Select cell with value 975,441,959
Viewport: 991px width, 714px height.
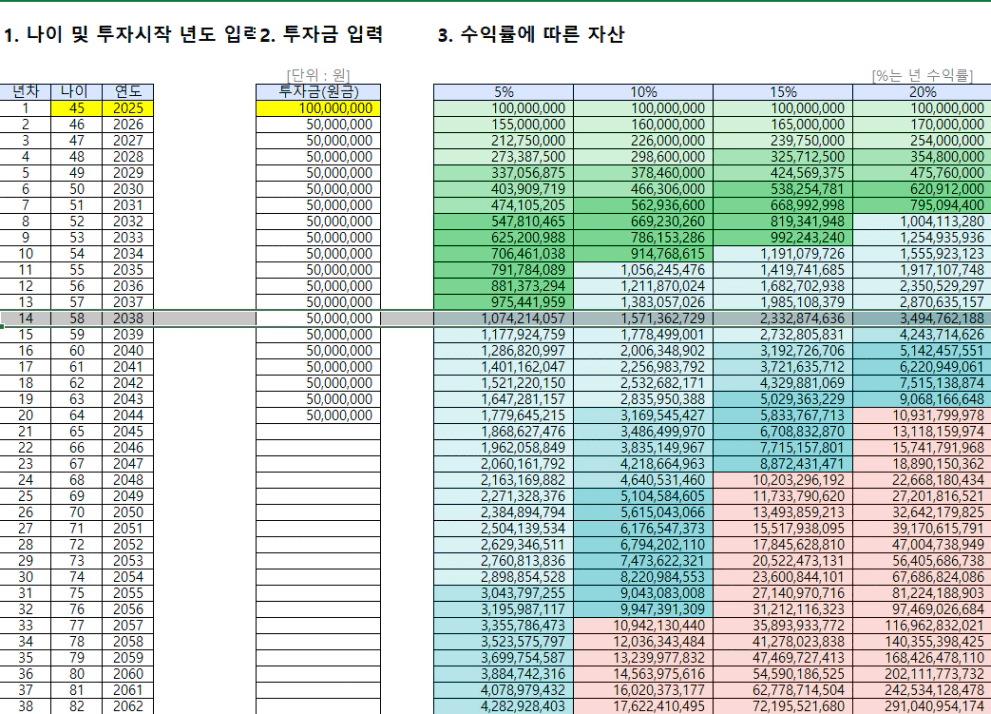pos(503,302)
